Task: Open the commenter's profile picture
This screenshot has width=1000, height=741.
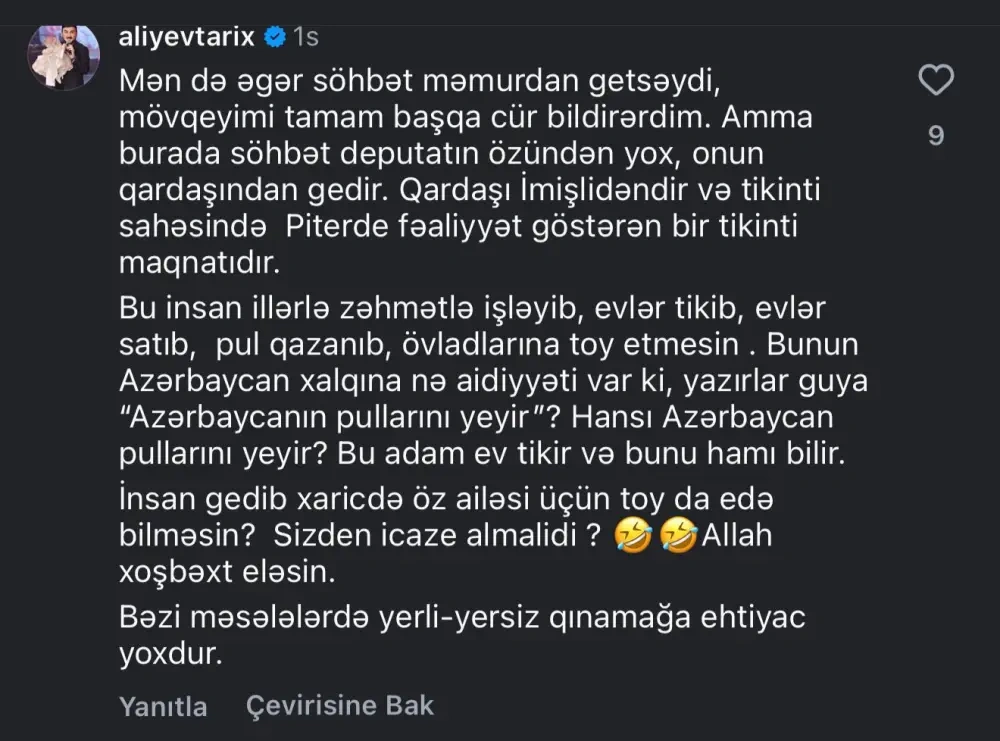Action: tap(60, 57)
